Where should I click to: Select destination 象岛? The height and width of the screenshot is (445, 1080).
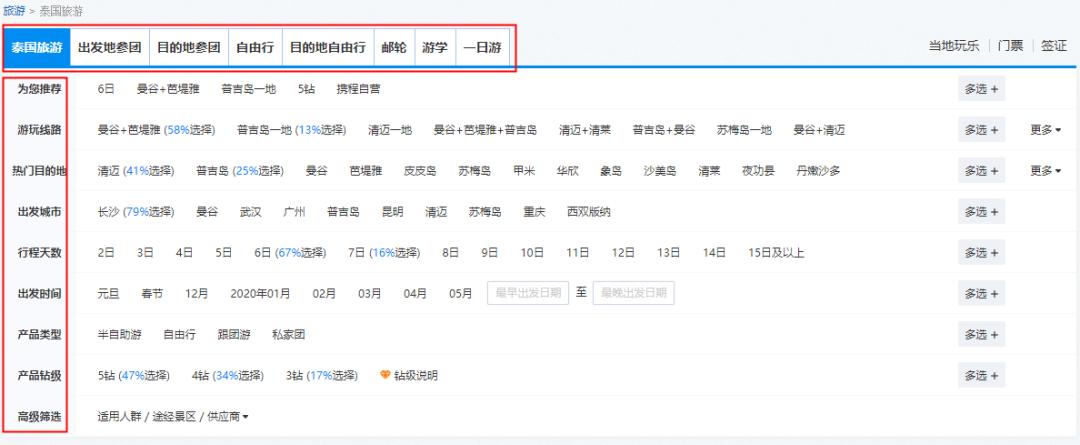click(611, 171)
